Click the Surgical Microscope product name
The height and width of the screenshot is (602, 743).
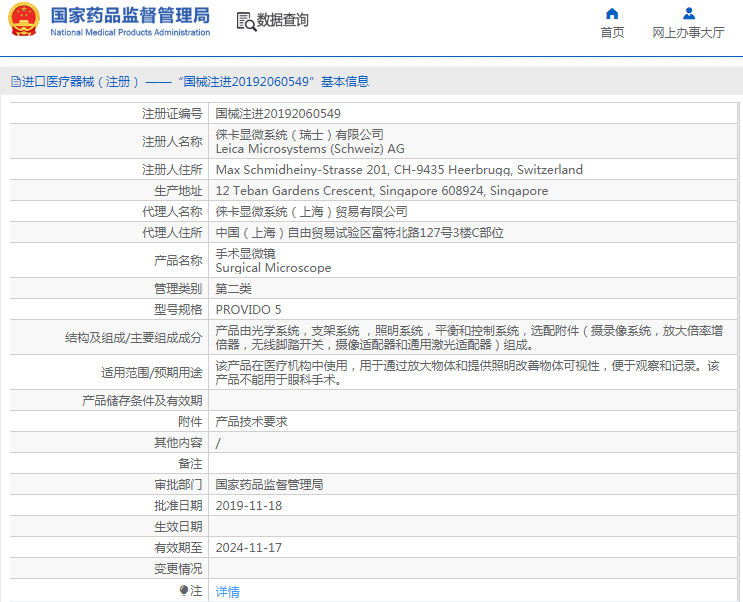[273, 268]
